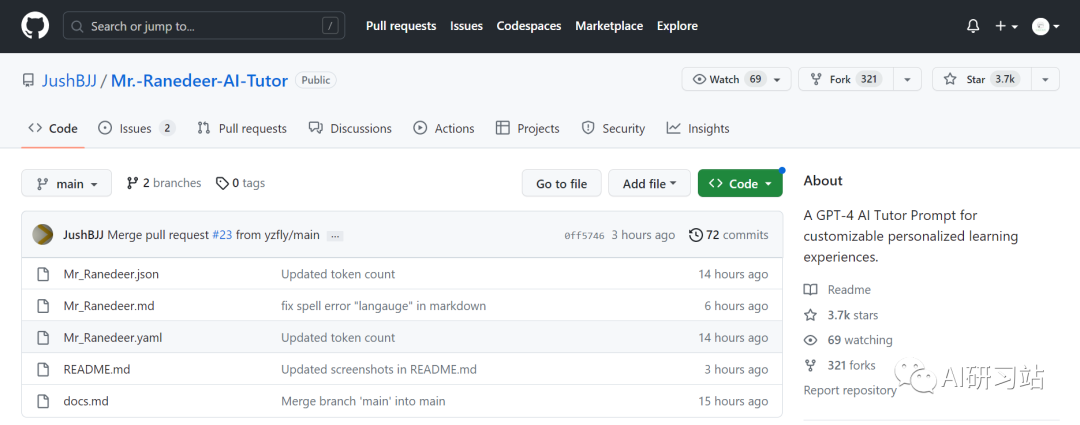The image size is (1080, 425).
Task: Open the GitHub home logo
Action: point(35,26)
